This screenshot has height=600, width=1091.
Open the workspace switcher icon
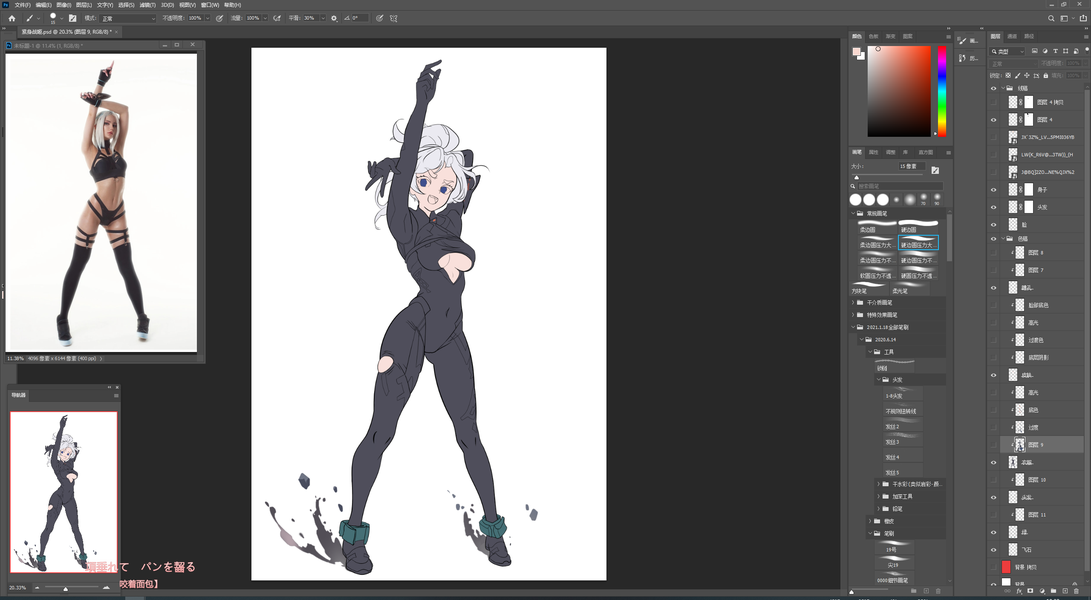click(1065, 18)
